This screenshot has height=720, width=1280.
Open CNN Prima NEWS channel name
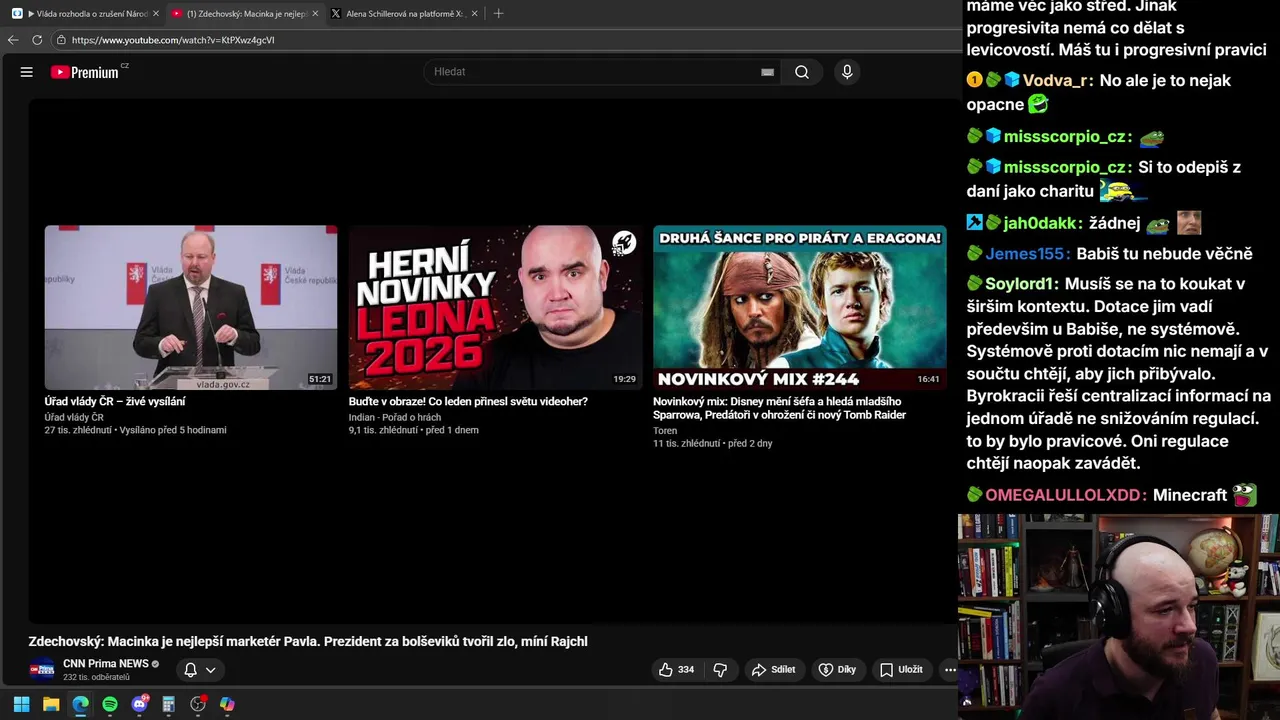106,663
